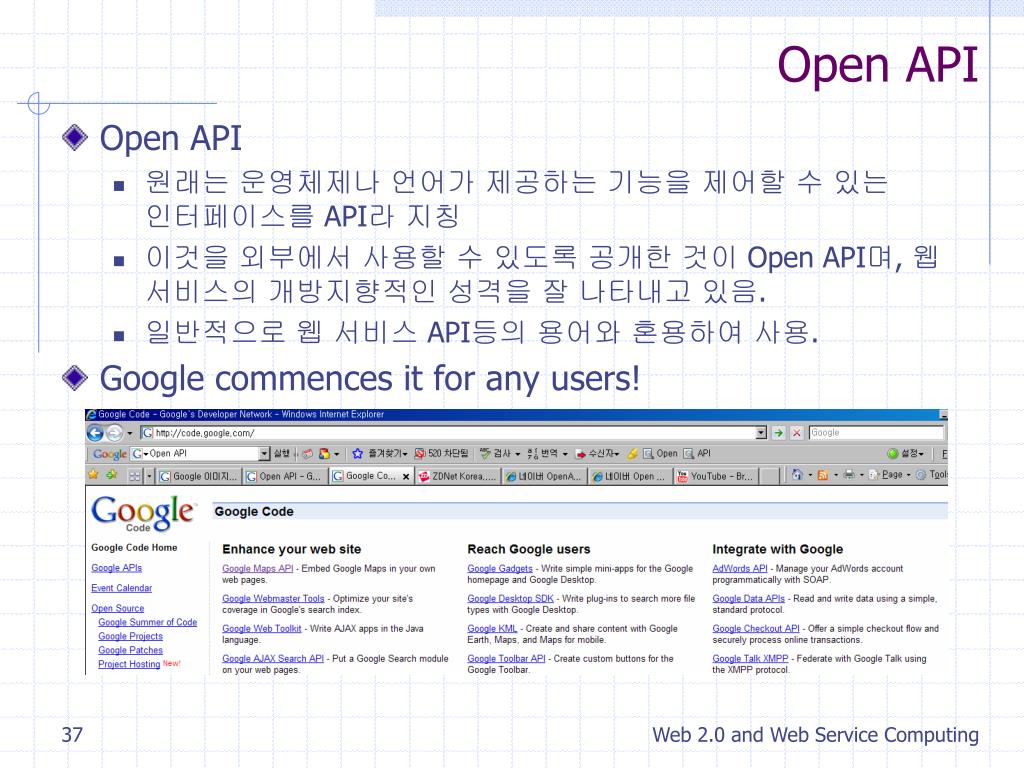Click the 수신자 send-to icon
Image resolution: width=1024 pixels, height=768 pixels.
[x=581, y=454]
